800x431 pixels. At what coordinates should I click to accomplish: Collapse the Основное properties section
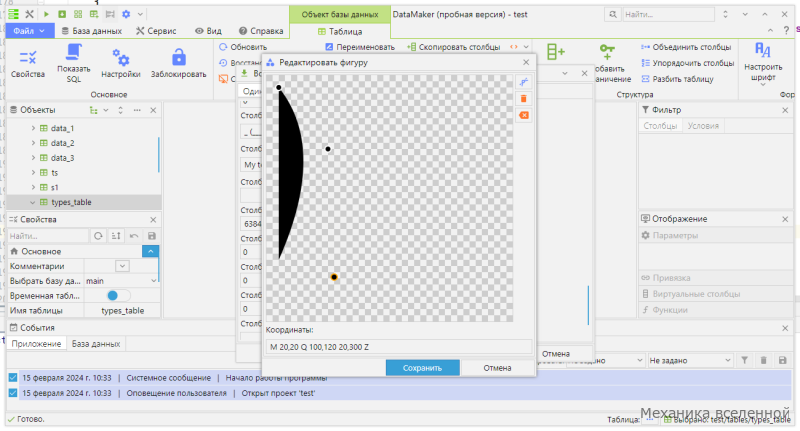click(151, 251)
